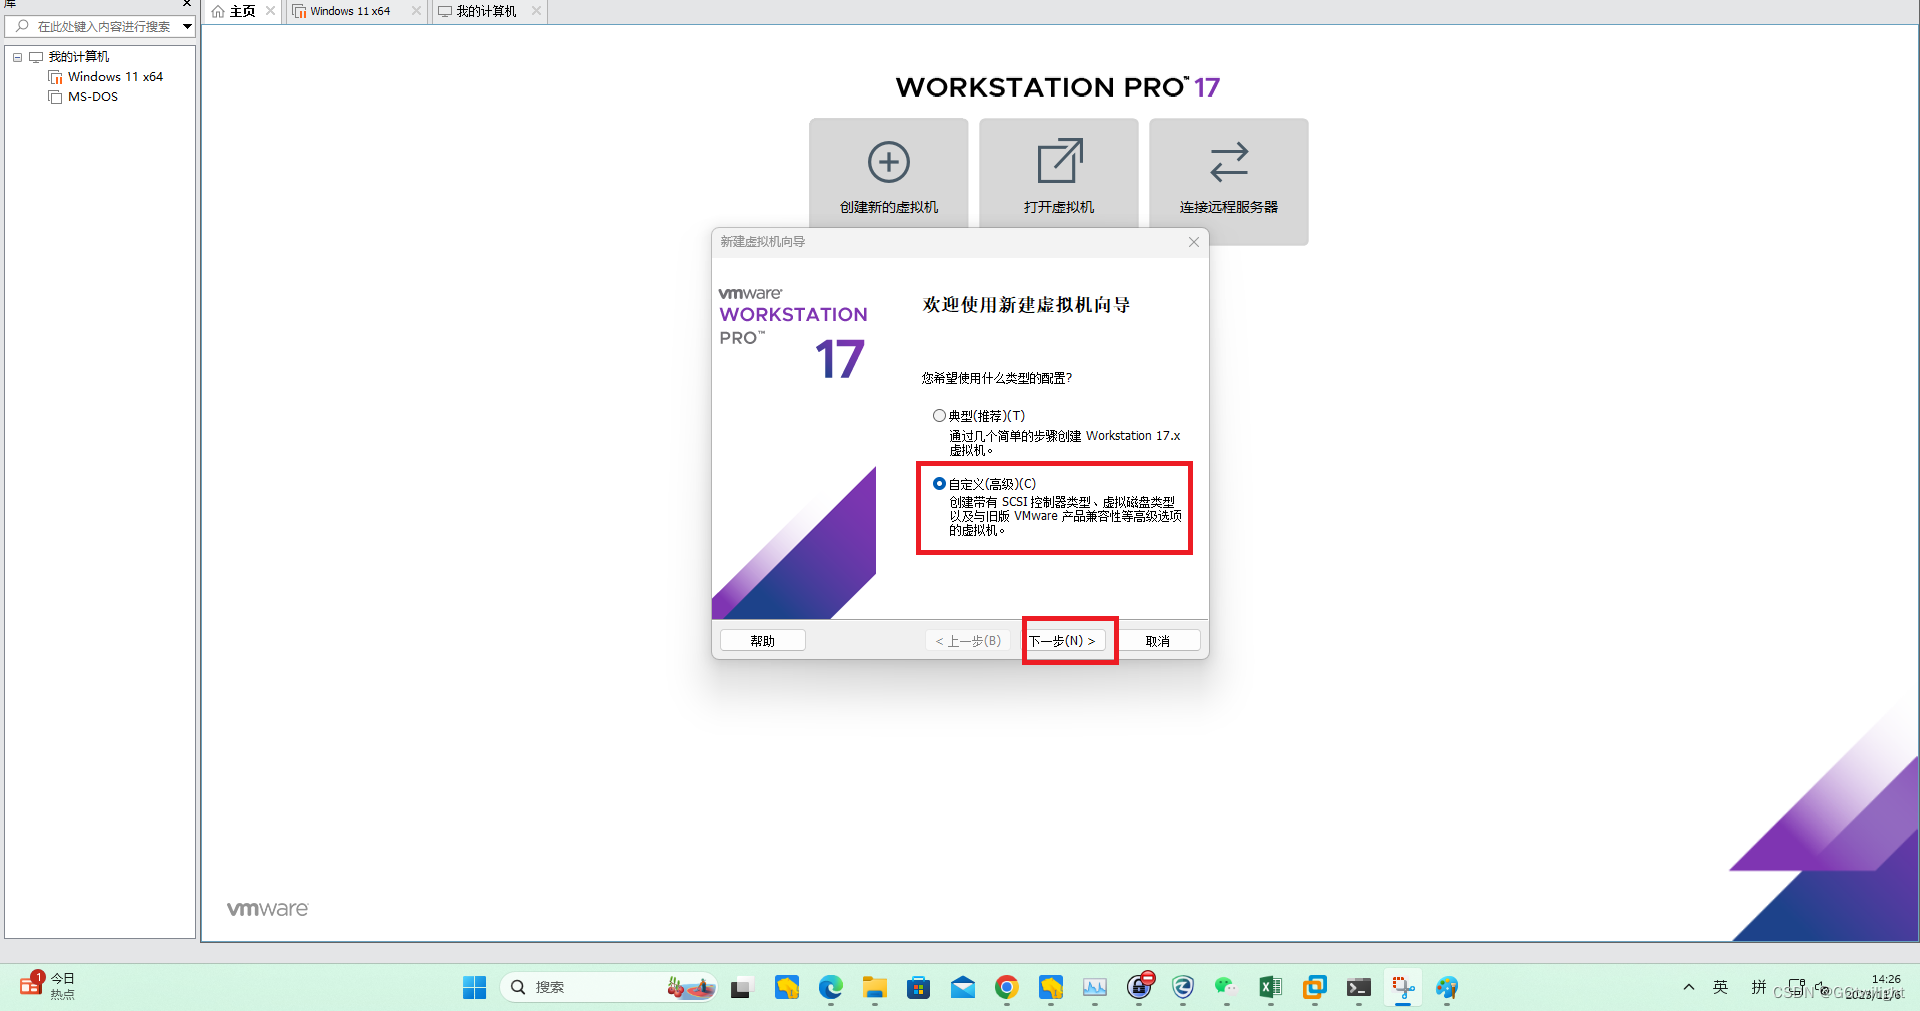
Task: Collapse the My Computer tree node
Action: [x=17, y=57]
